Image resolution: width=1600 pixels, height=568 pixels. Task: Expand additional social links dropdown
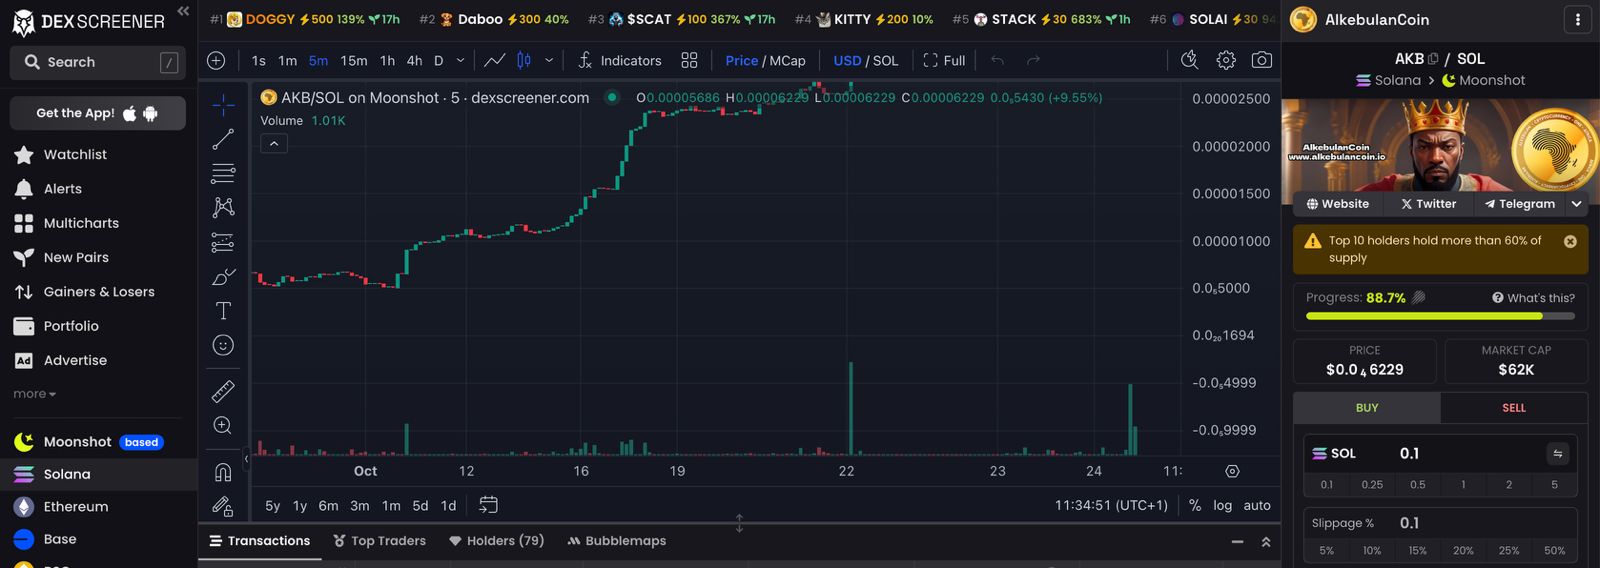click(x=1577, y=204)
